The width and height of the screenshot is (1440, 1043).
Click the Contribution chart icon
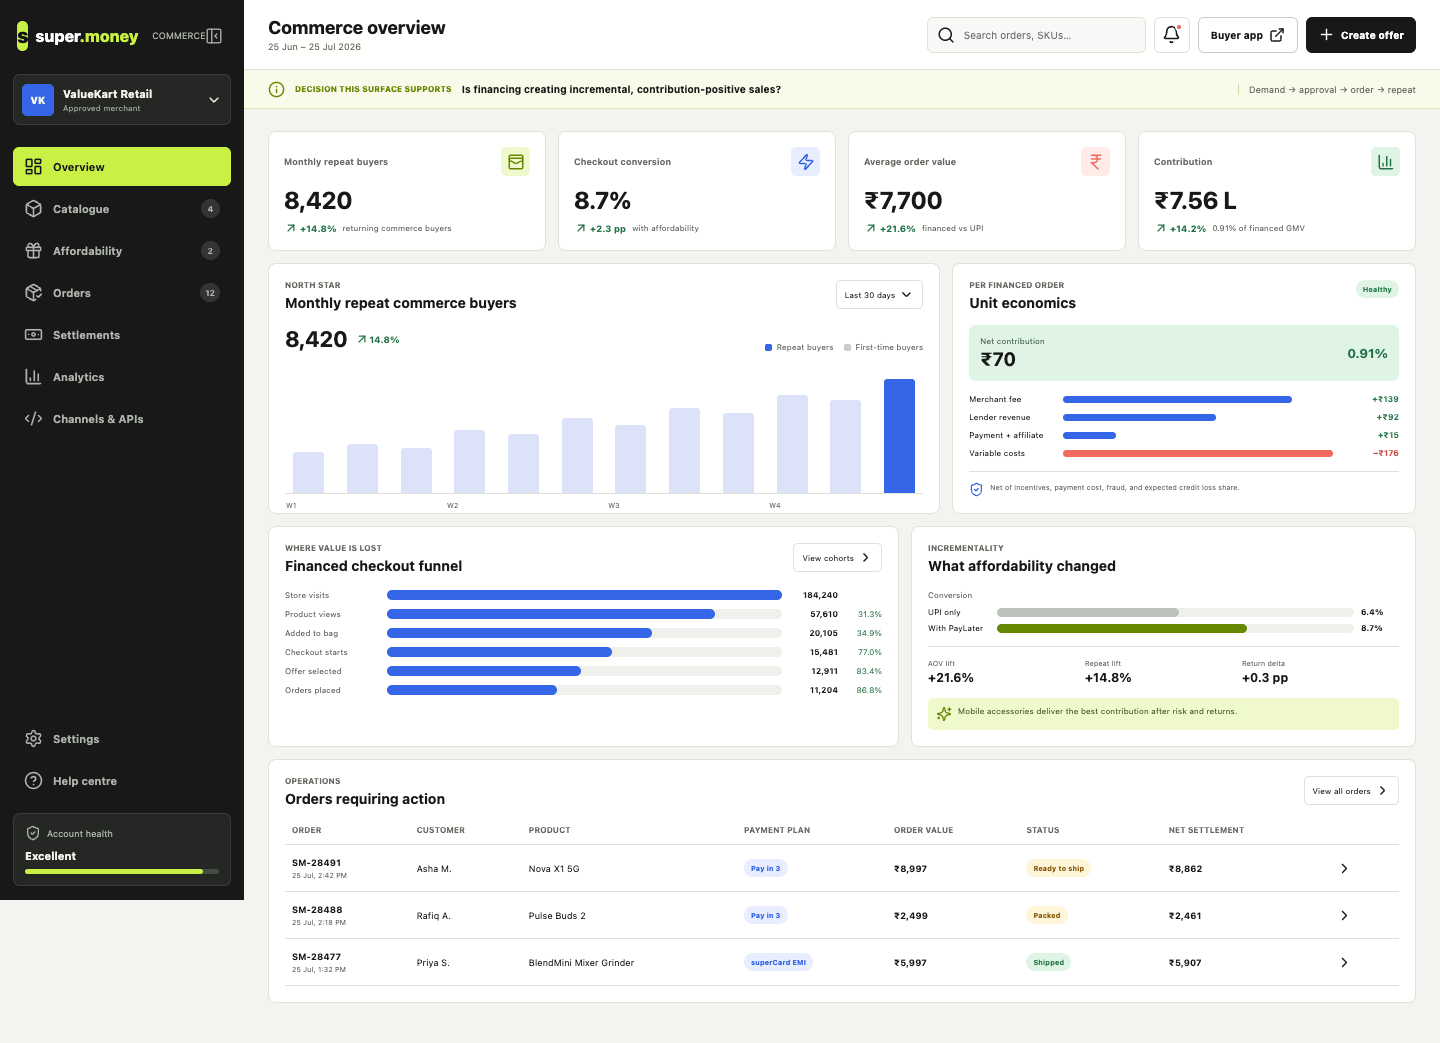coord(1385,162)
